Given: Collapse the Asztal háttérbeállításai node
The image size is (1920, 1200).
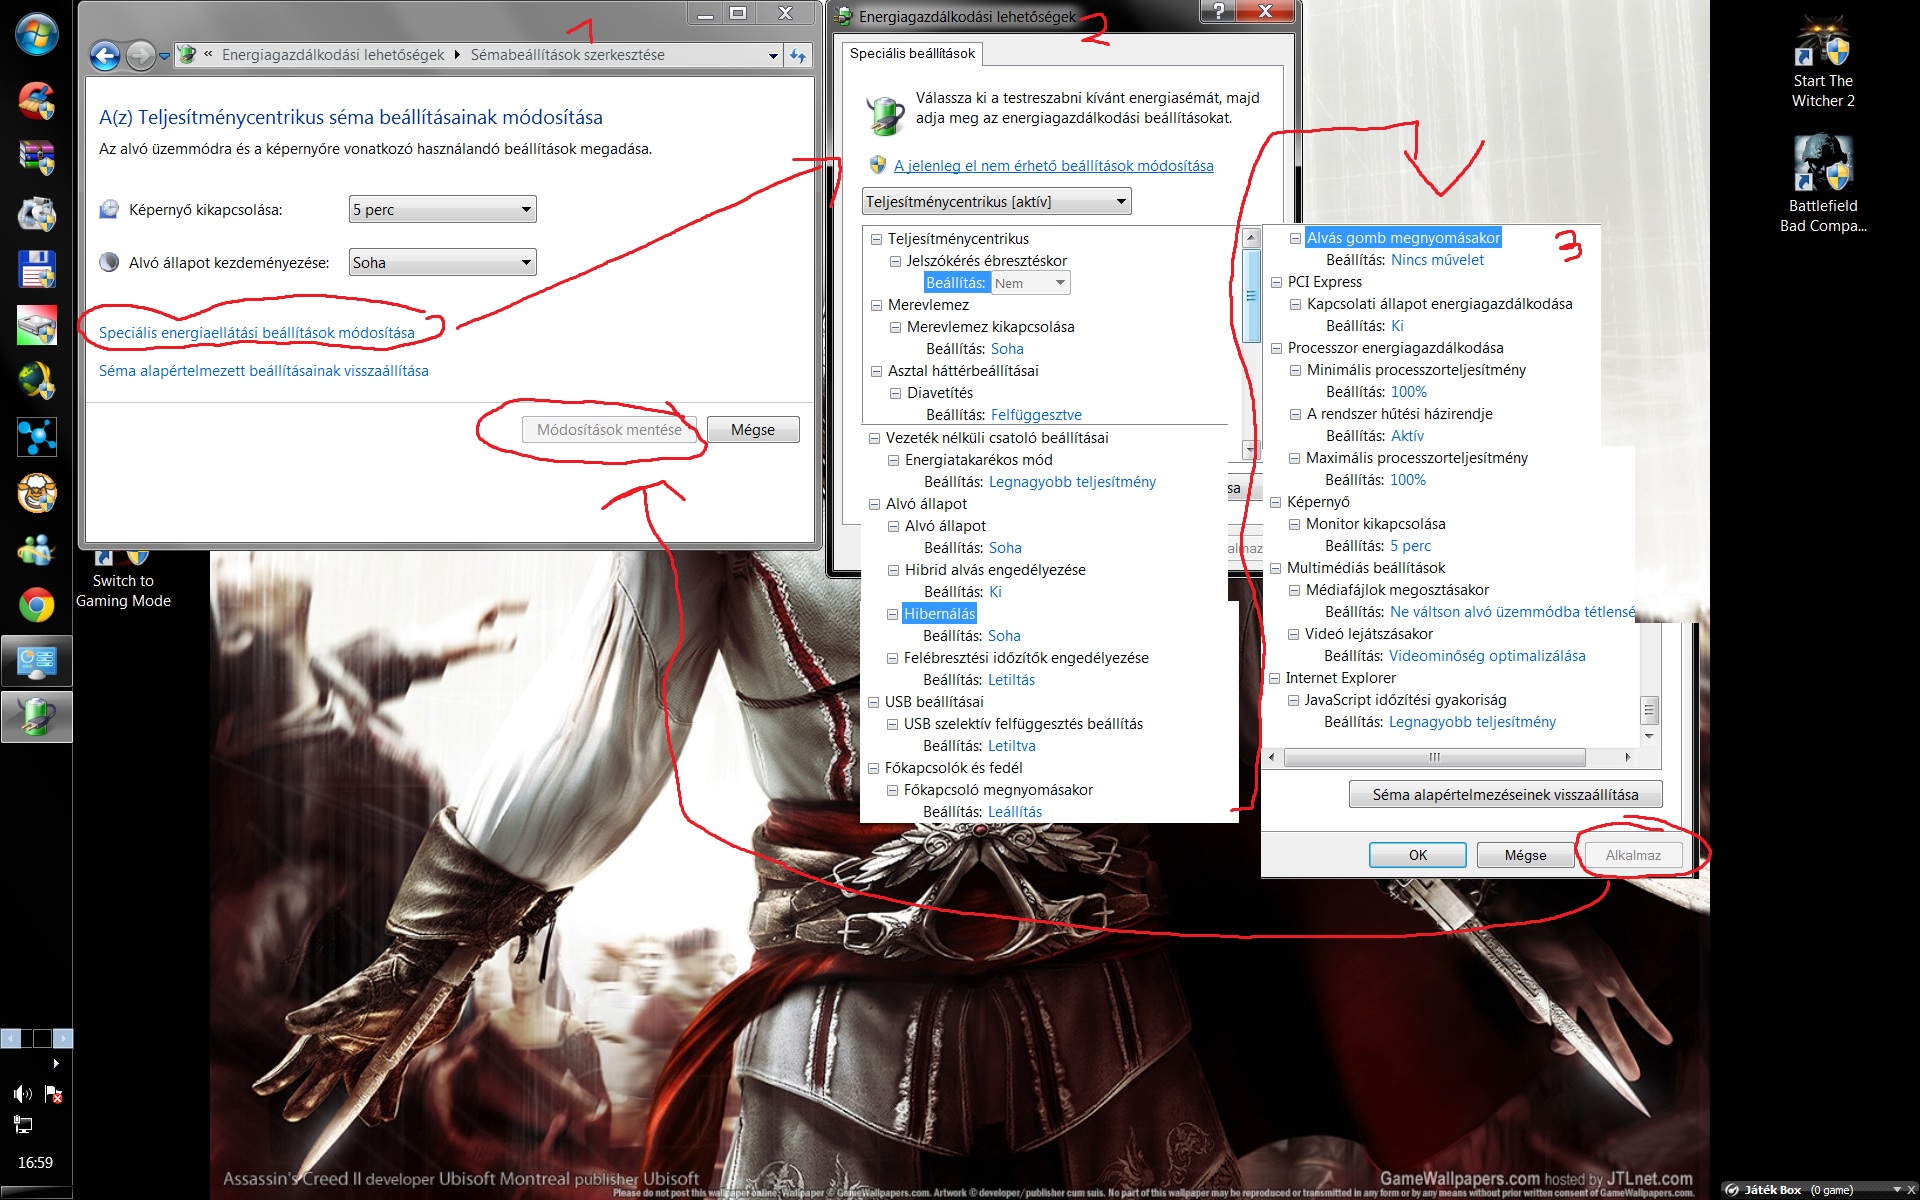Looking at the screenshot, I should 877,371.
